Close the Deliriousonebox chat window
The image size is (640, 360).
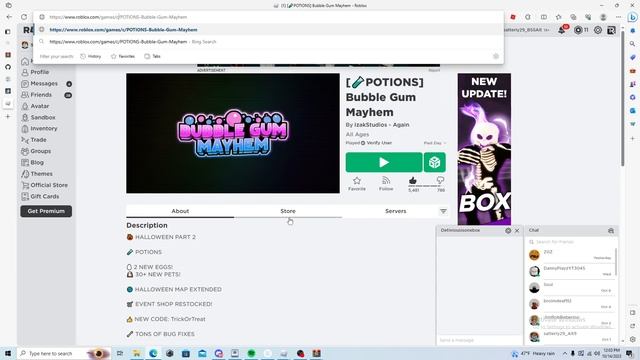click(x=517, y=231)
